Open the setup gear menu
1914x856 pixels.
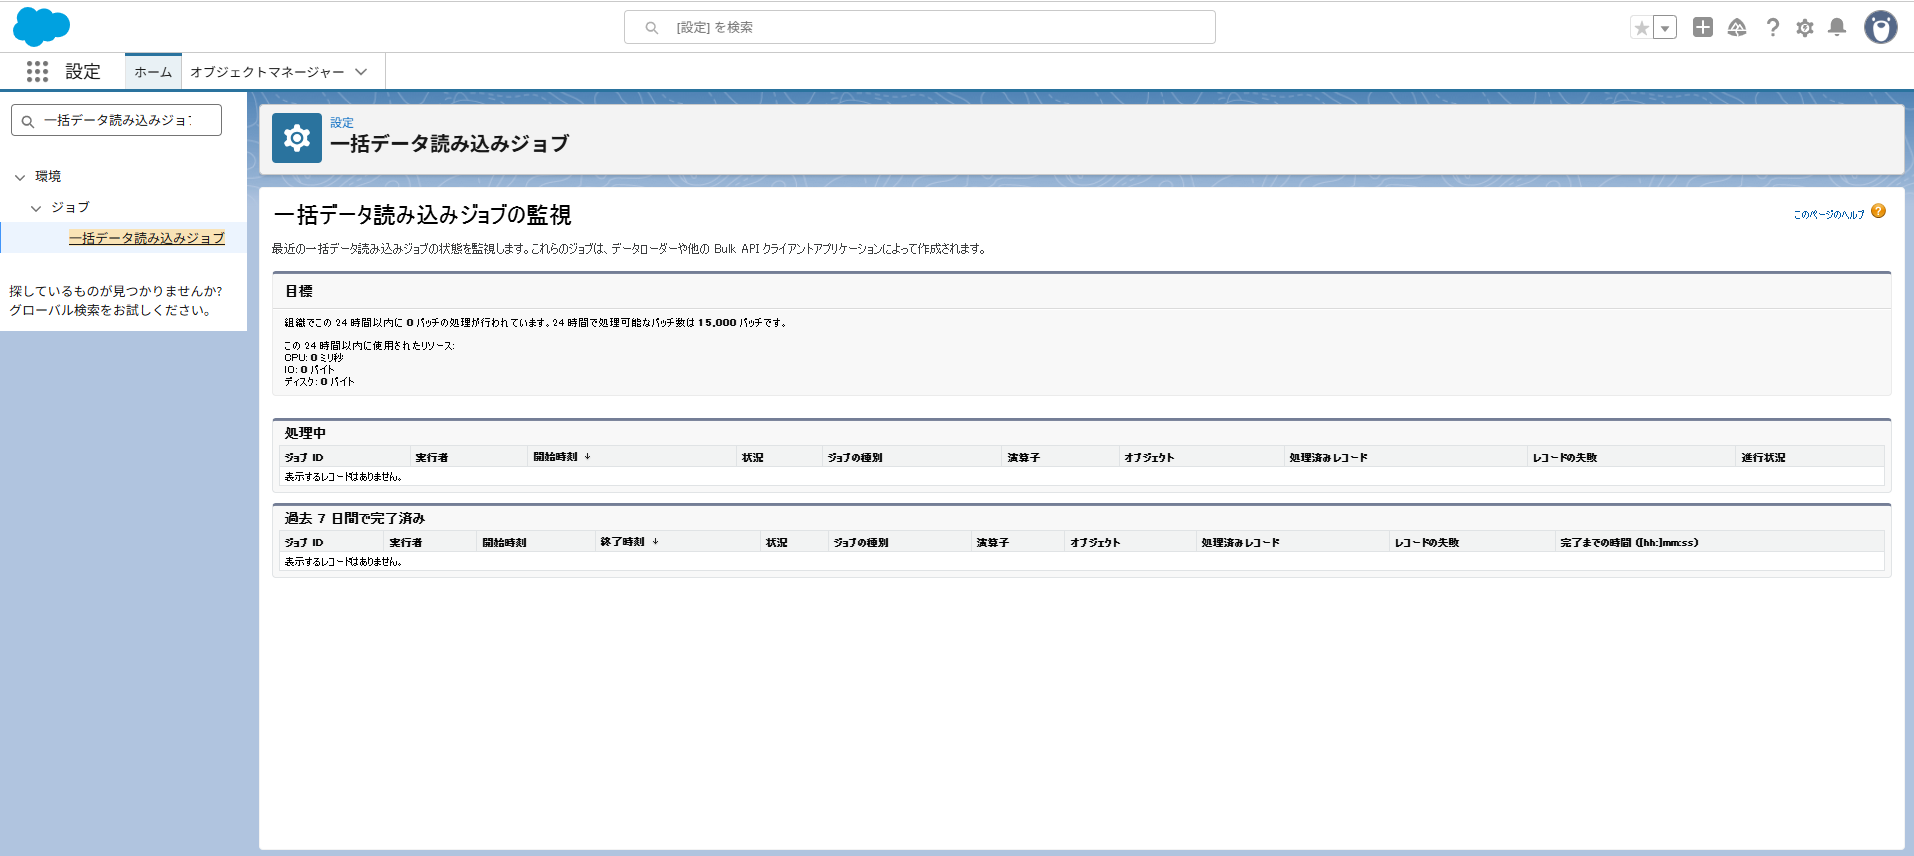[1805, 28]
